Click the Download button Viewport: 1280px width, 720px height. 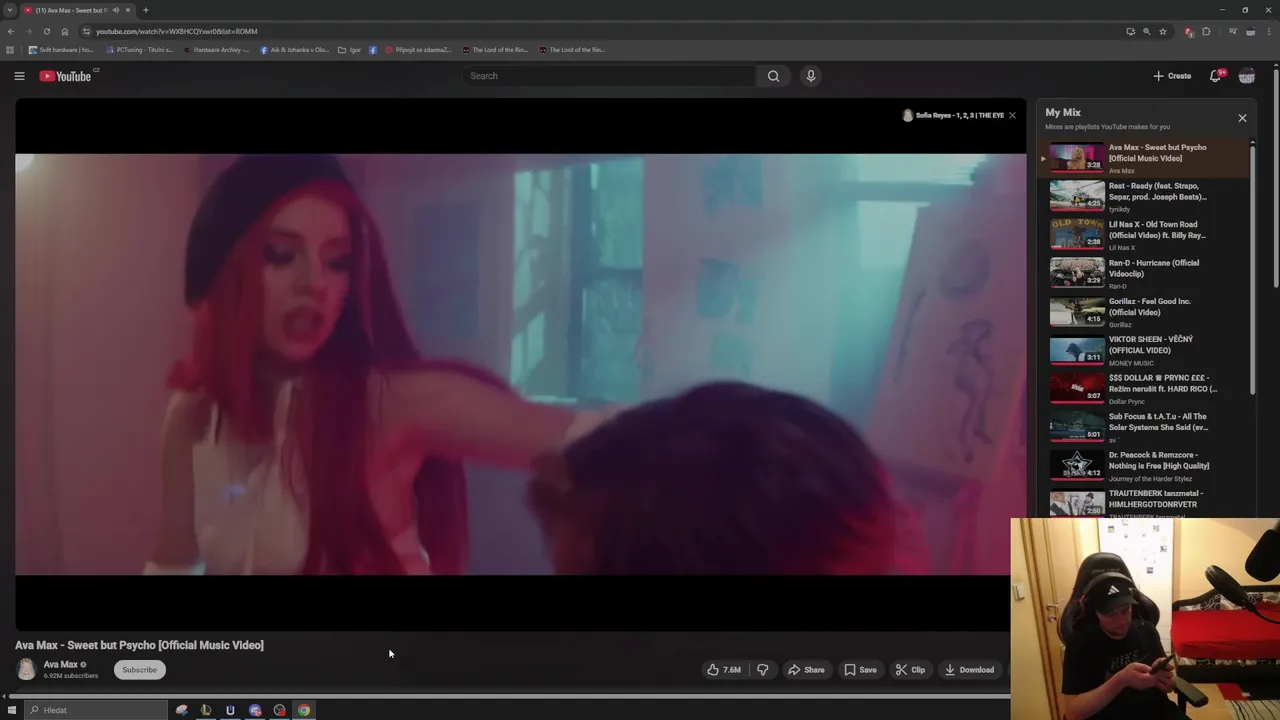pyautogui.click(x=969, y=670)
